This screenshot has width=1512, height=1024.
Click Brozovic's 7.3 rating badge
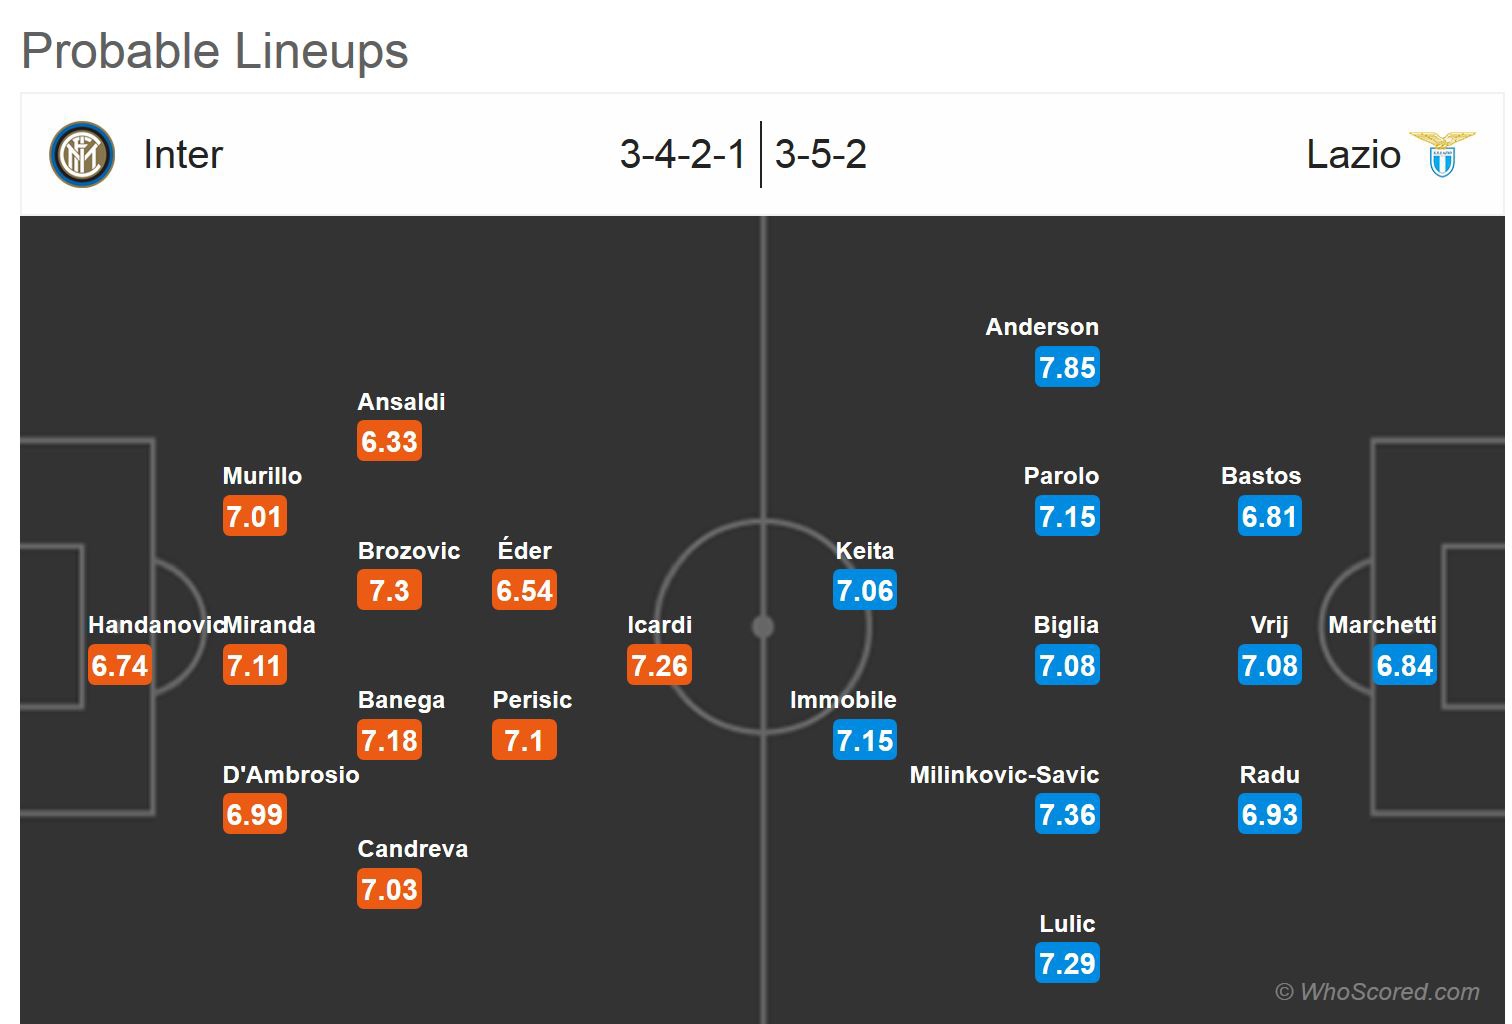coord(389,591)
